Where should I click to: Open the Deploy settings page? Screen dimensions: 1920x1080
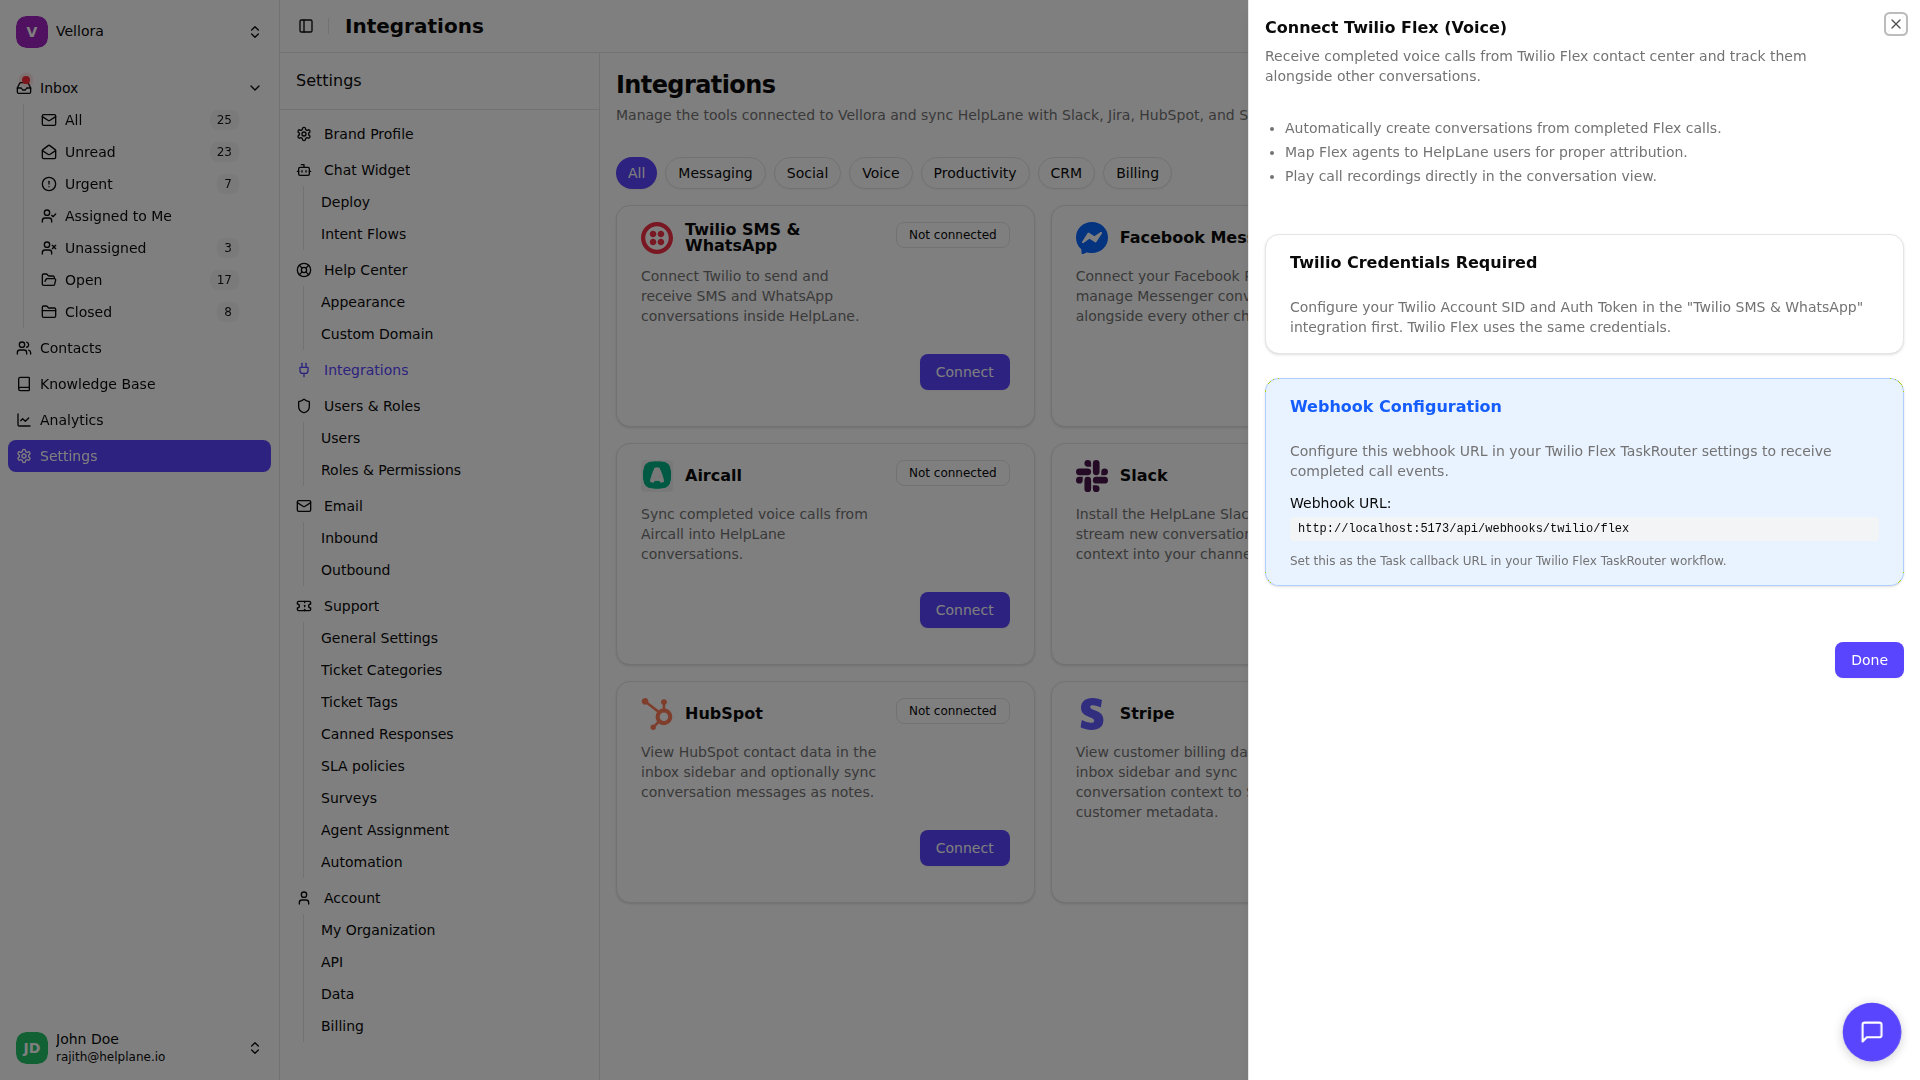coord(345,202)
